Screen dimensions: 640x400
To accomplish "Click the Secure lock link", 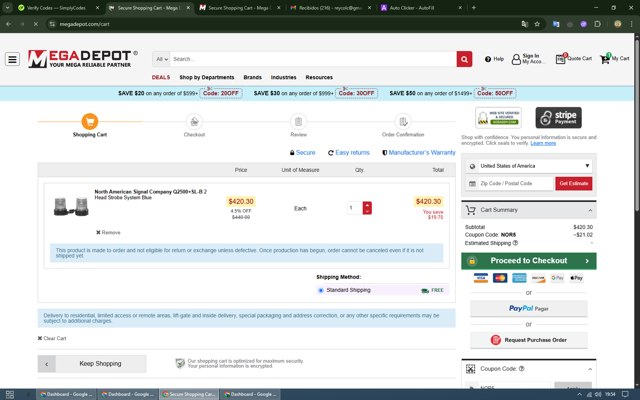I will tap(302, 153).
